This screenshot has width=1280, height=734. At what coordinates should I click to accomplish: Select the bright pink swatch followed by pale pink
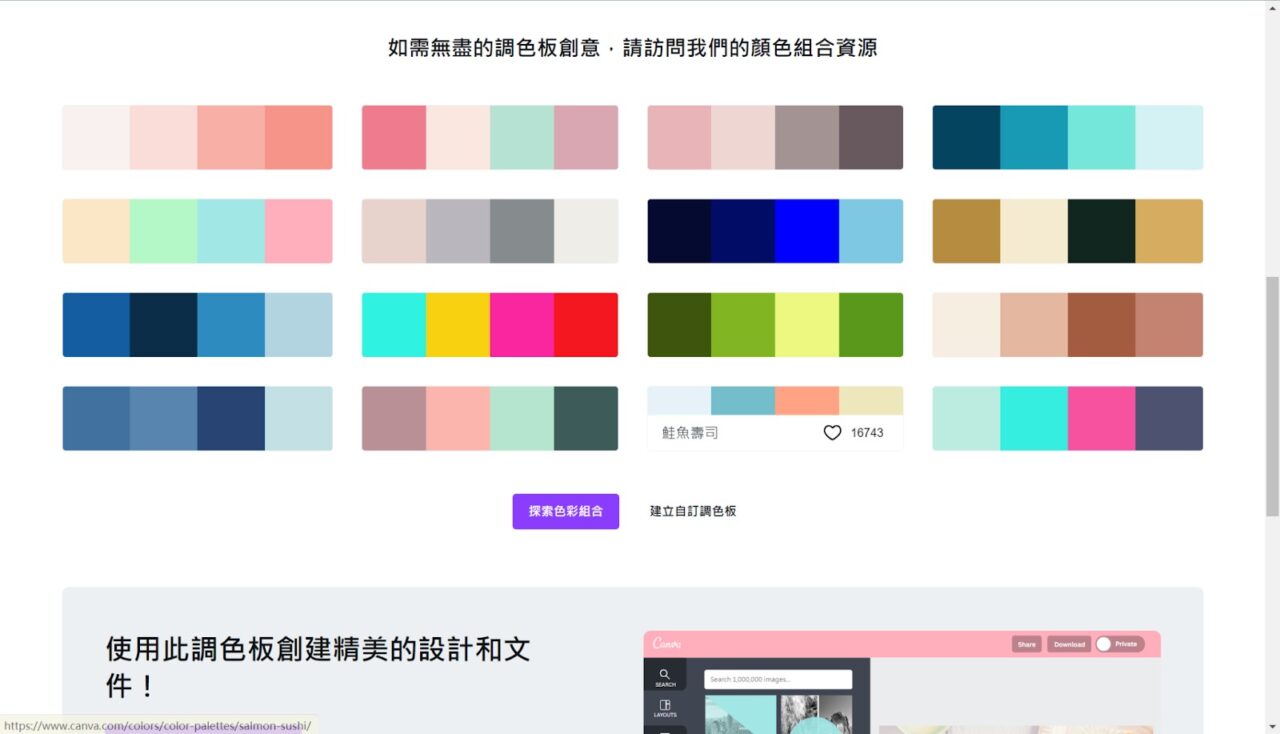pyautogui.click(x=394, y=137)
